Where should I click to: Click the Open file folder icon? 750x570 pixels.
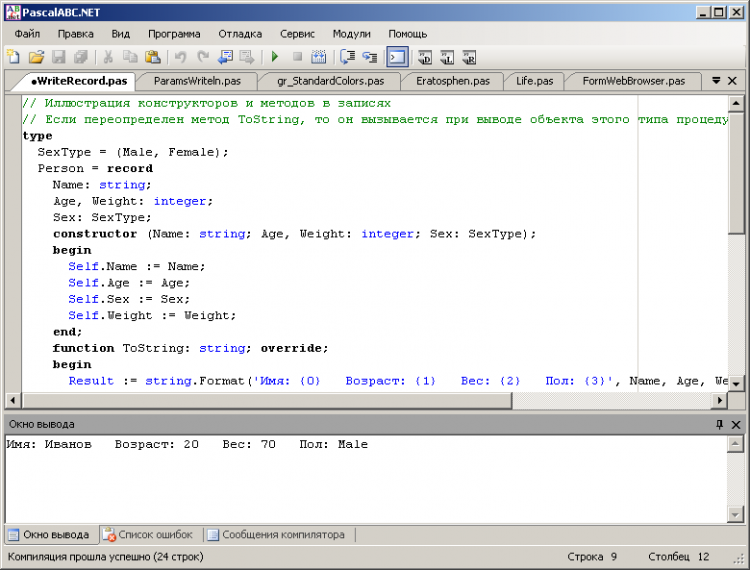36,57
